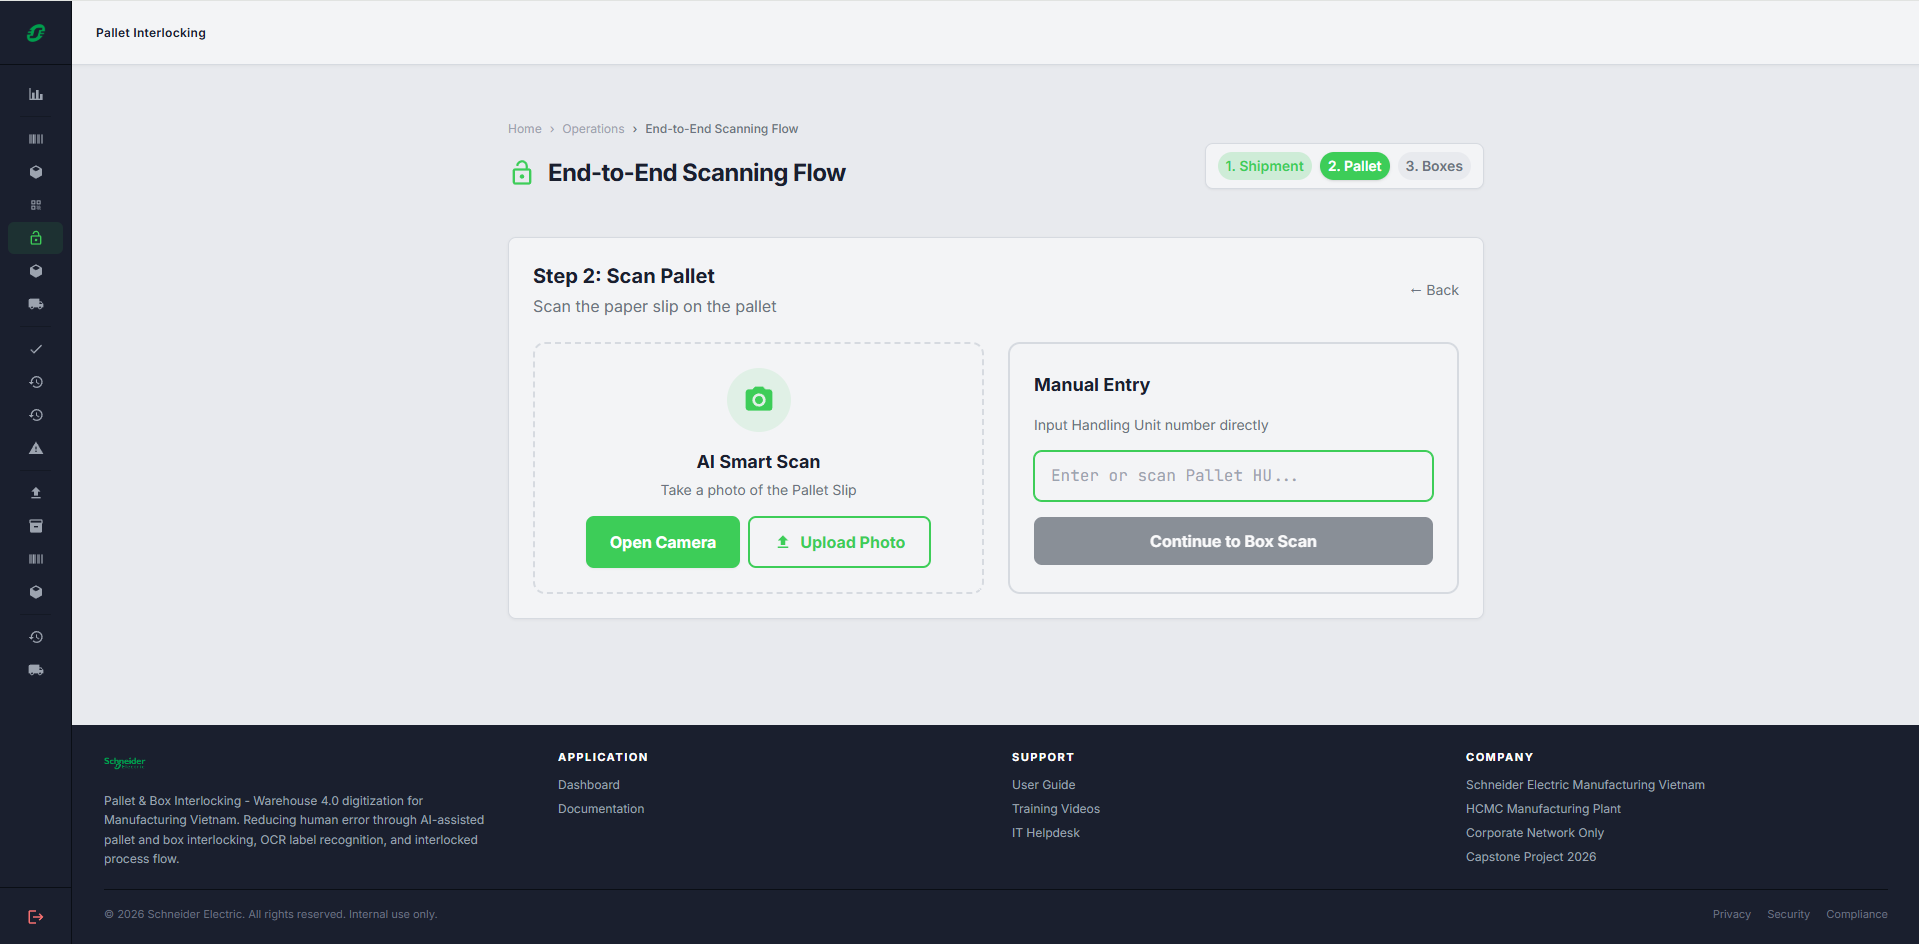Open the Operations breadcrumb link

tap(593, 129)
